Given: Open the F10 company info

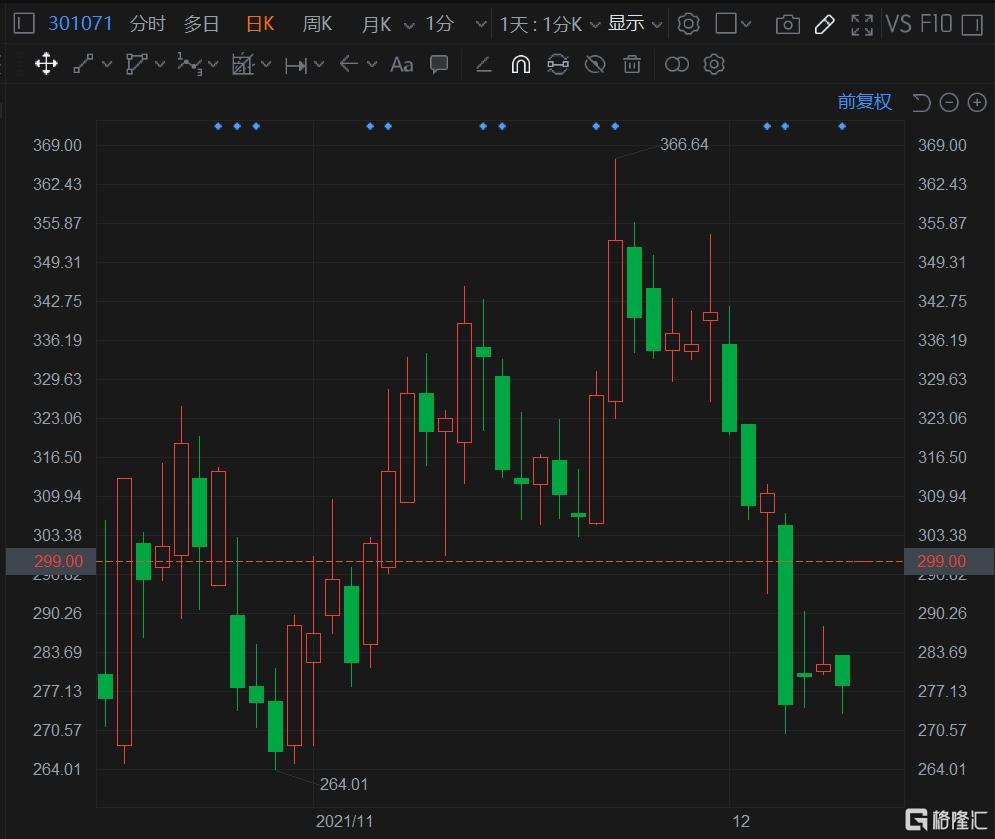Looking at the screenshot, I should click(936, 24).
